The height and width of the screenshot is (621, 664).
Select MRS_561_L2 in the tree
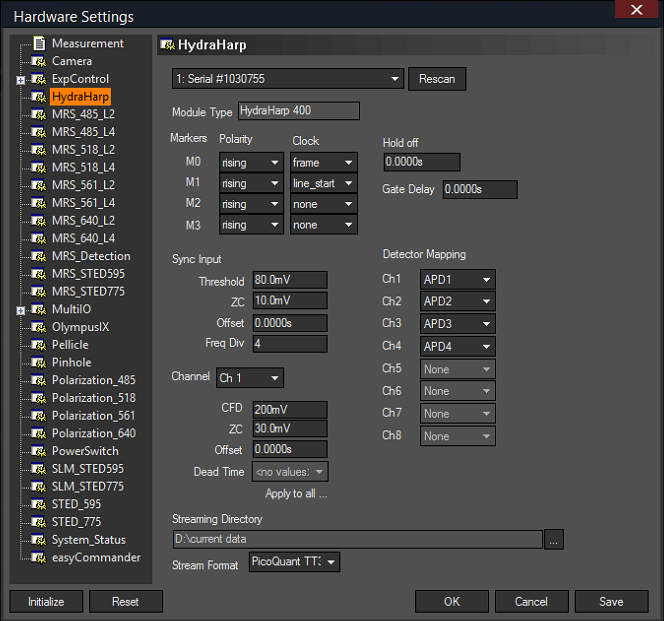(83, 186)
